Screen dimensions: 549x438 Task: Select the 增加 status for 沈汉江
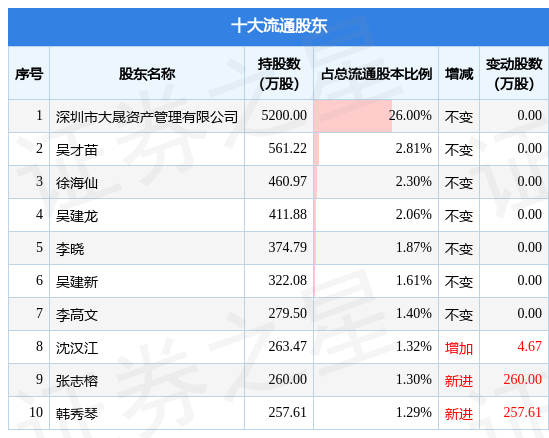pyautogui.click(x=459, y=348)
